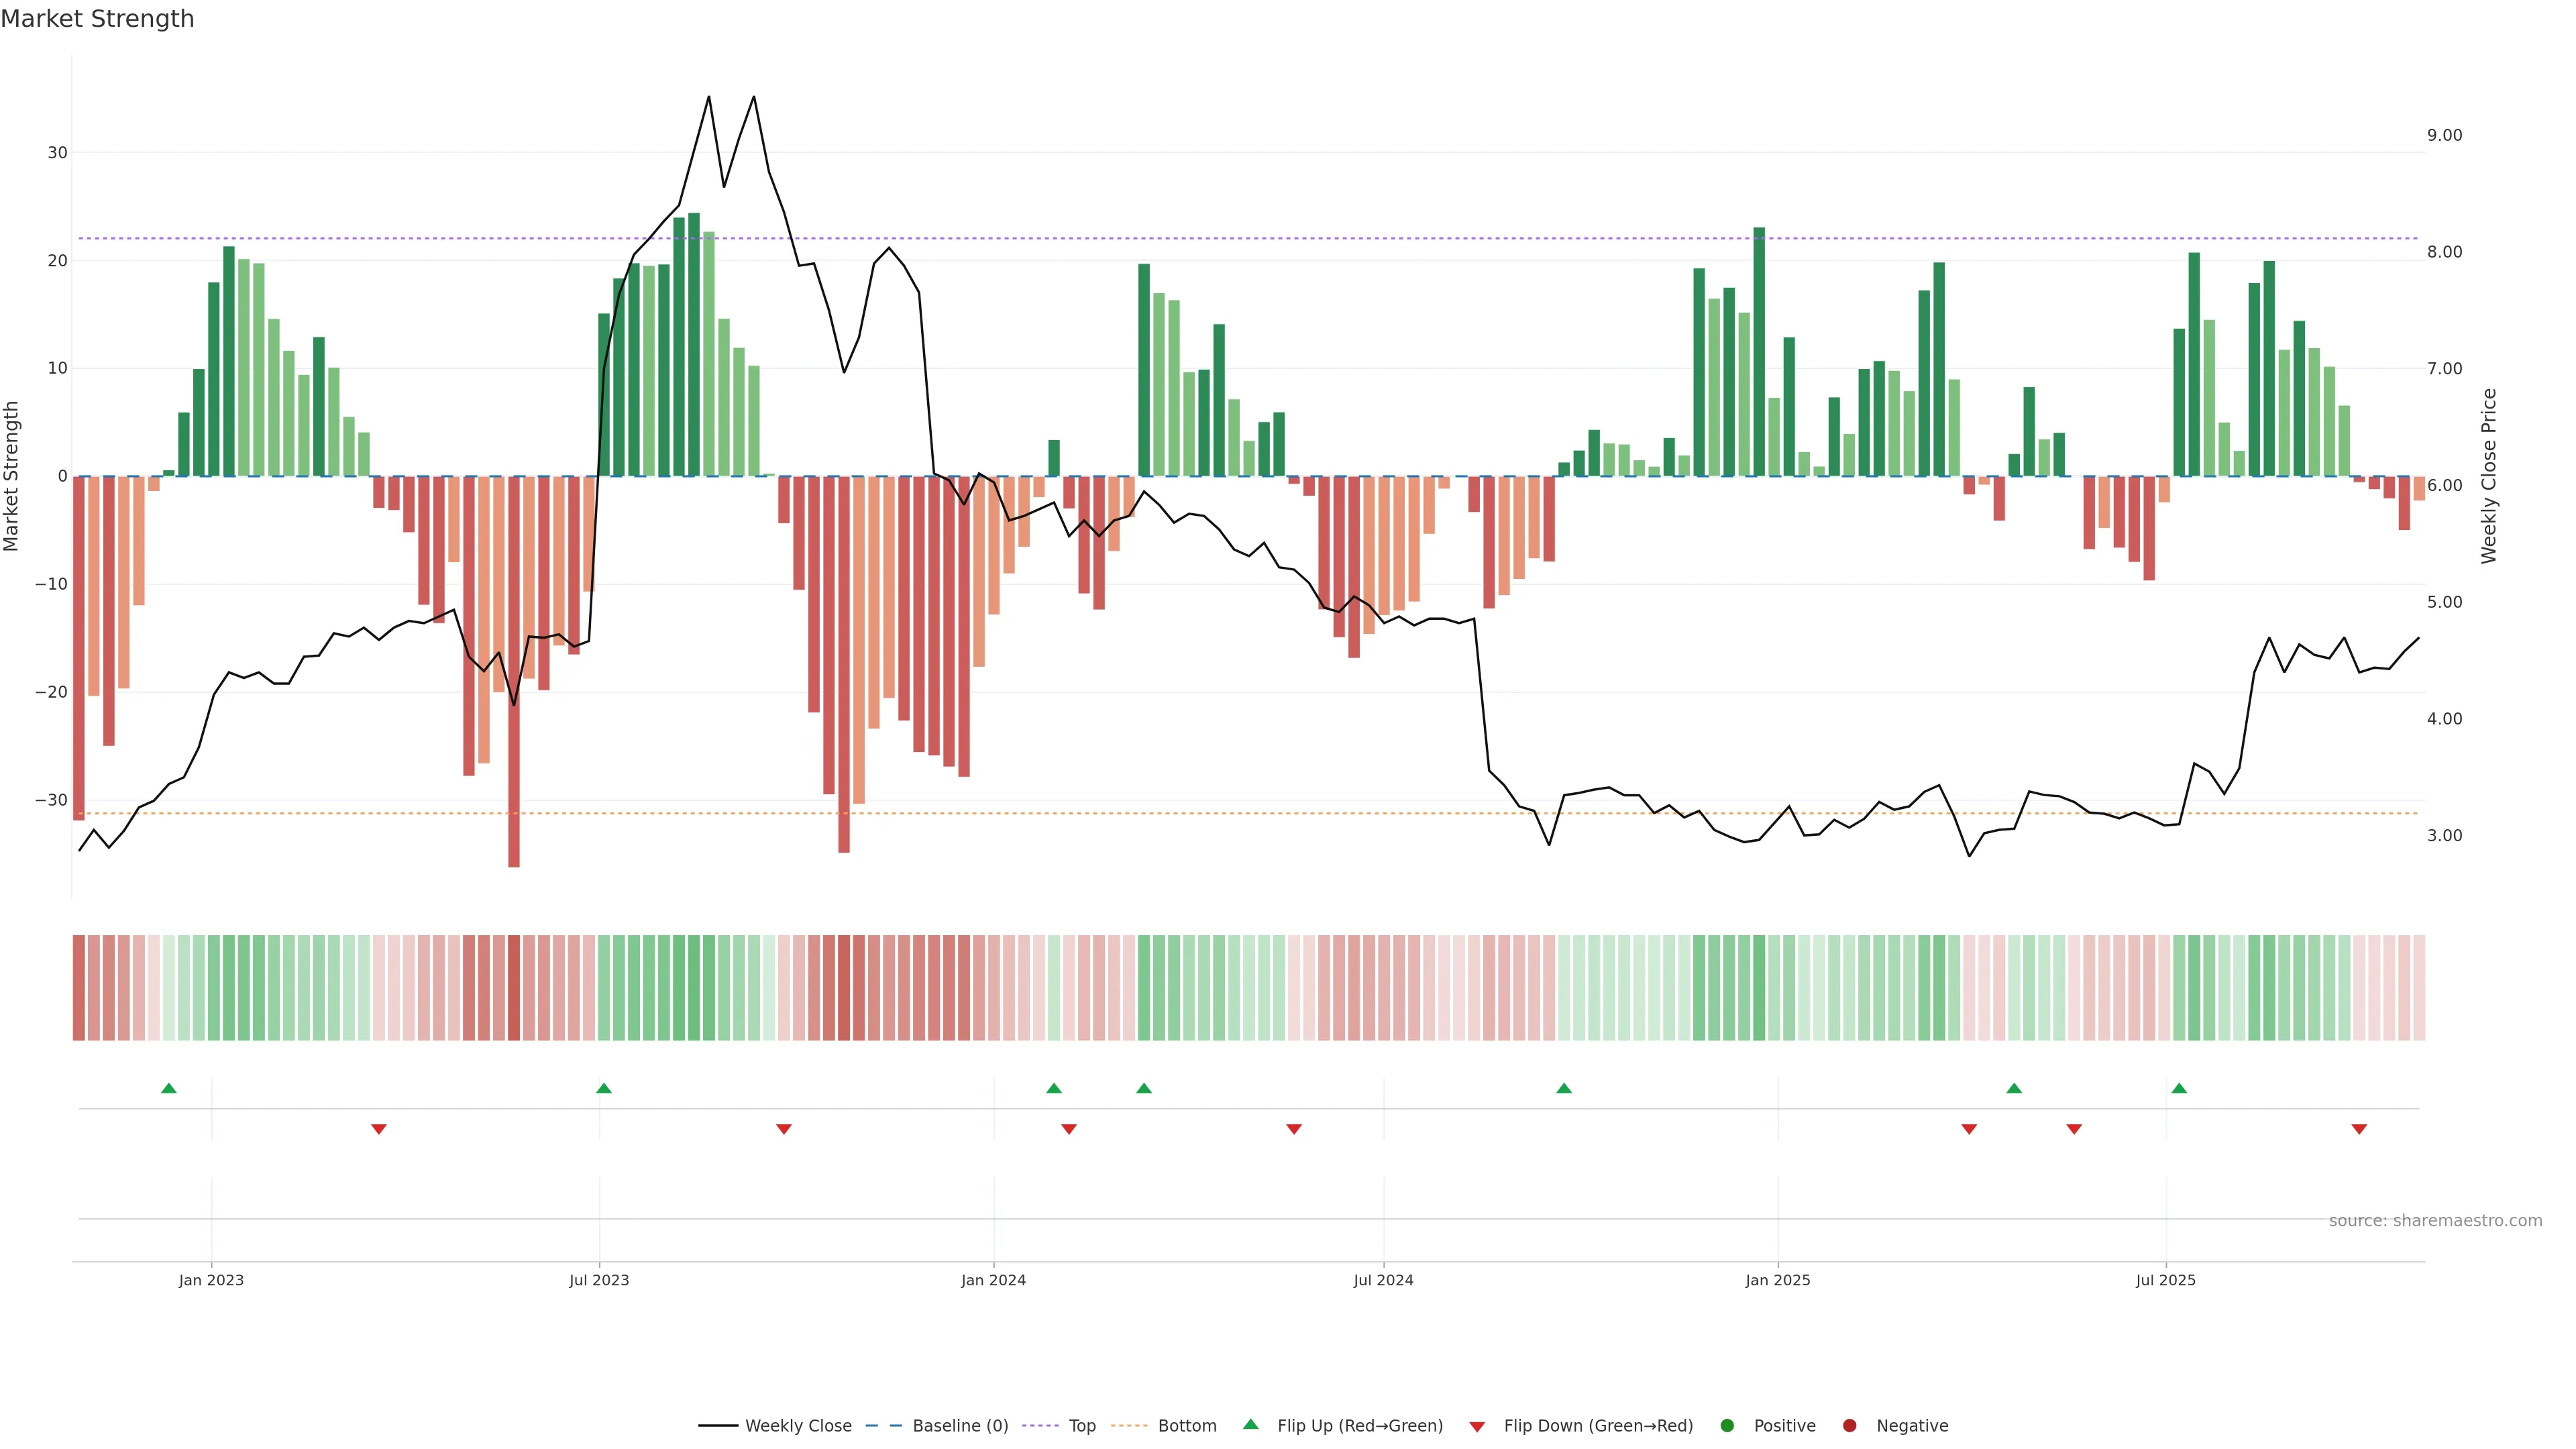Click the flip-up triangle marker at Jul 2023

pos(604,1088)
